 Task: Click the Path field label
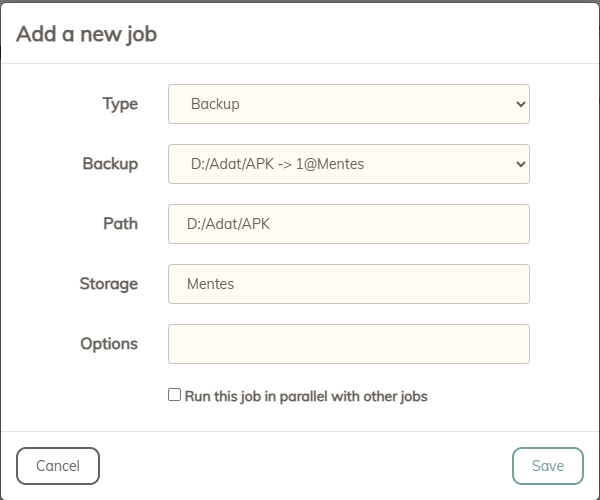[120, 224]
